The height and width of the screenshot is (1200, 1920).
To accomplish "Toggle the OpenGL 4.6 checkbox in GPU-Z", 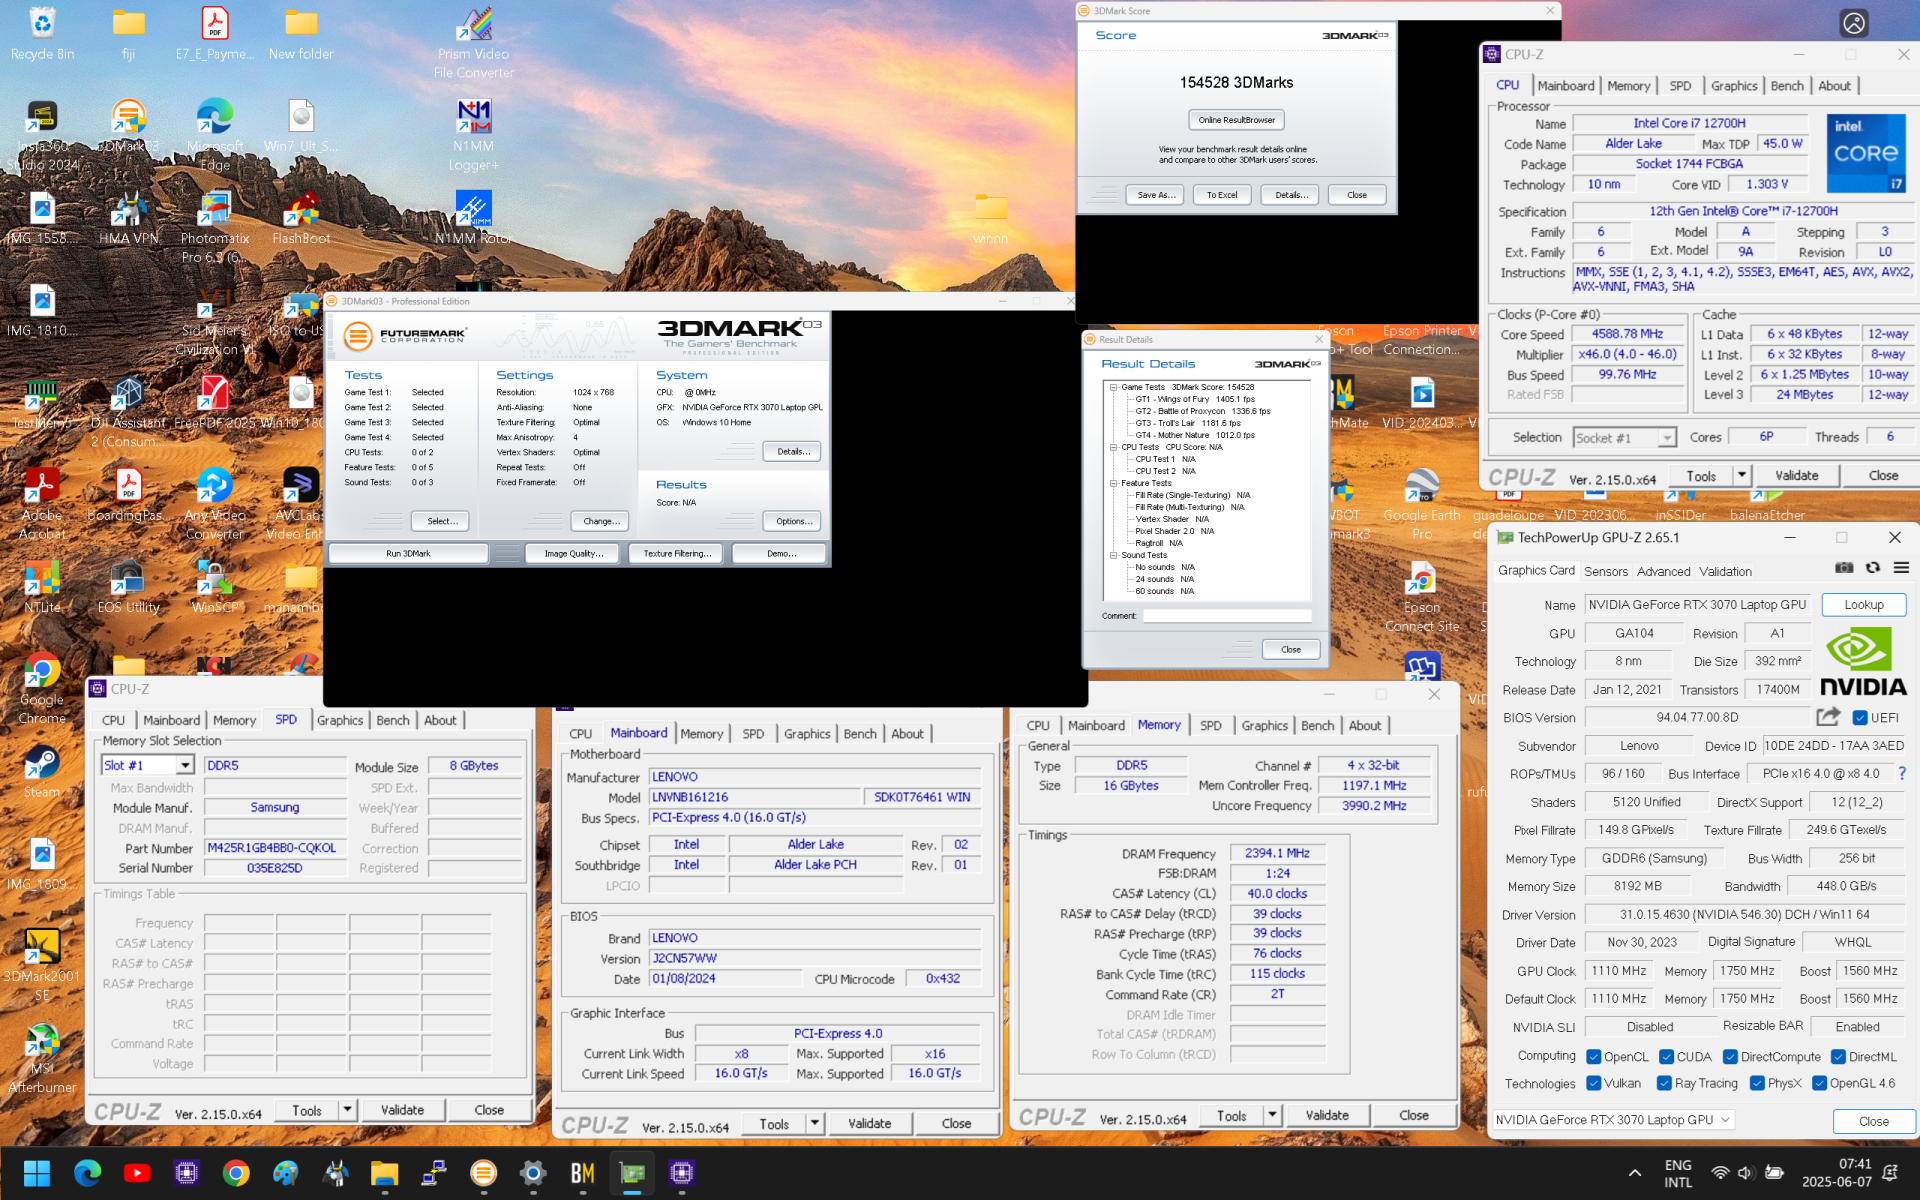I will (1819, 1083).
